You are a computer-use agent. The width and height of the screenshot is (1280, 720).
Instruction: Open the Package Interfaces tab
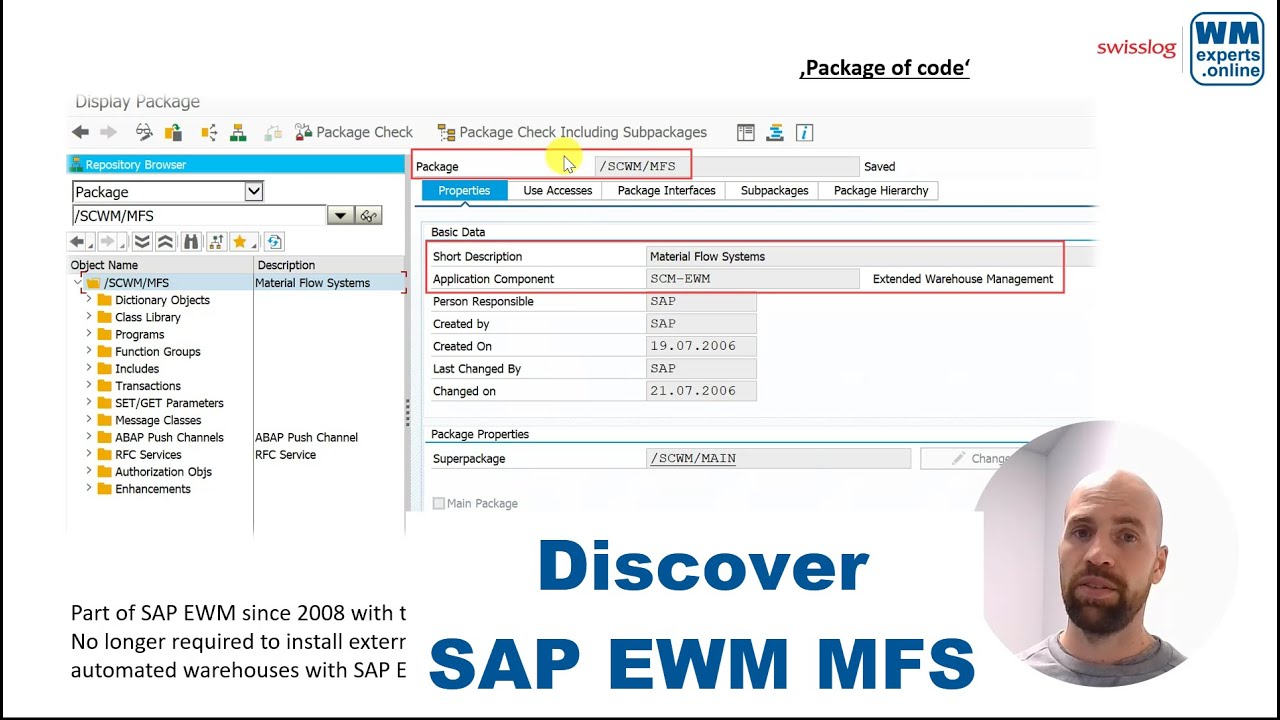[x=666, y=190]
